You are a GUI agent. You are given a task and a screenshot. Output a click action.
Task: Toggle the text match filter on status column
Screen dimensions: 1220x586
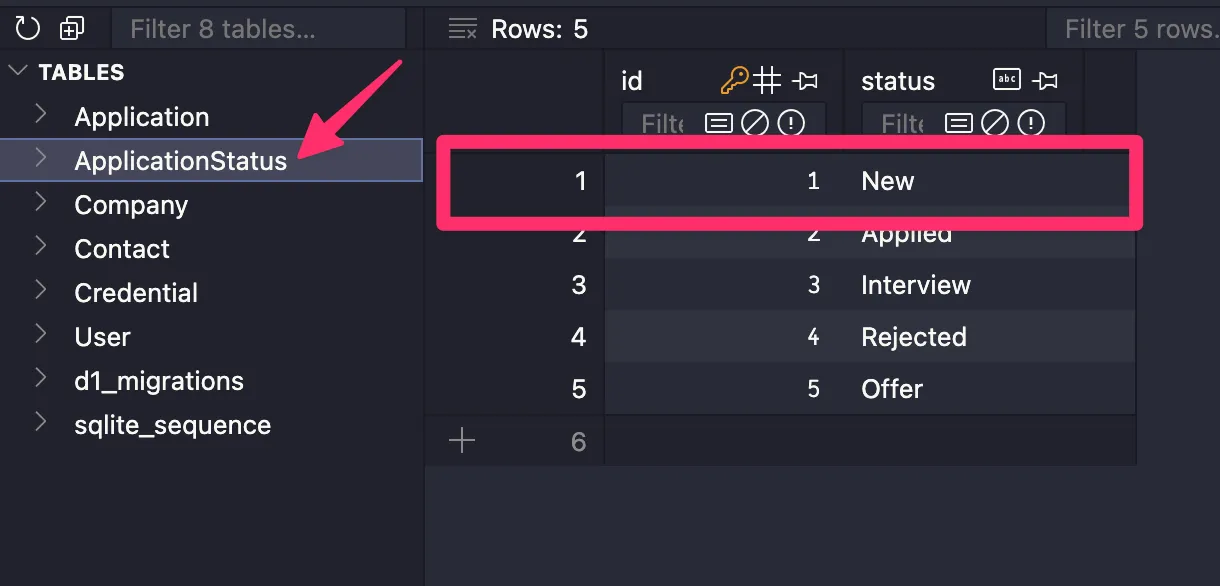coord(958,123)
